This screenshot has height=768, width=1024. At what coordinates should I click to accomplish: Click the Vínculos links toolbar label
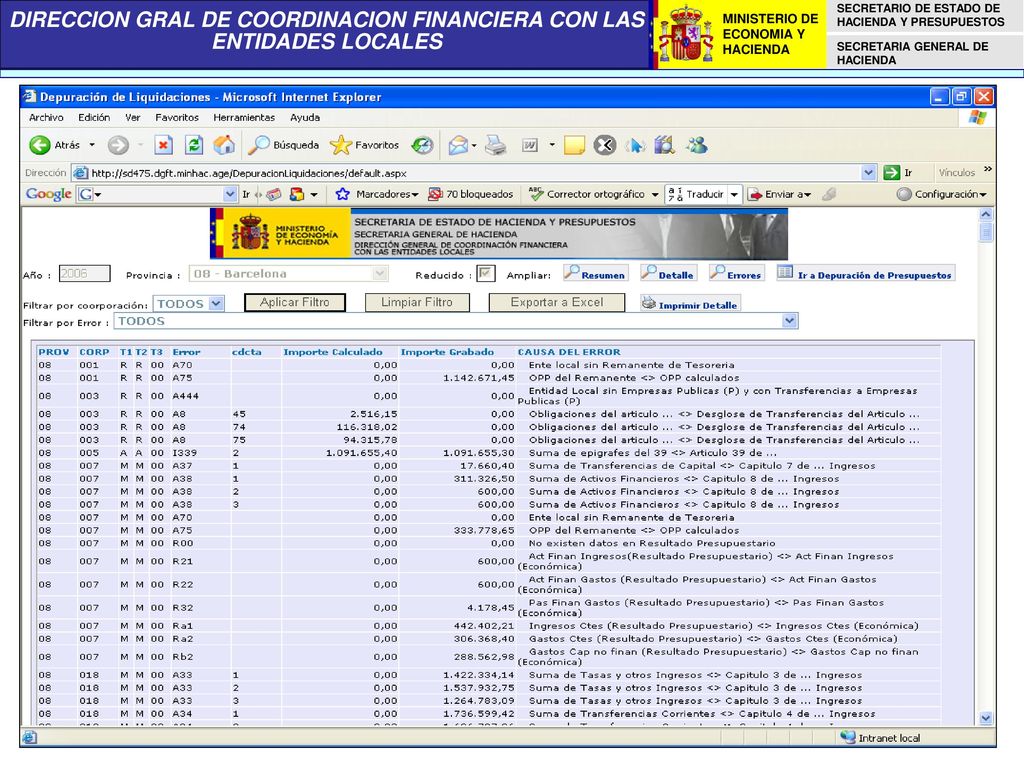957,173
